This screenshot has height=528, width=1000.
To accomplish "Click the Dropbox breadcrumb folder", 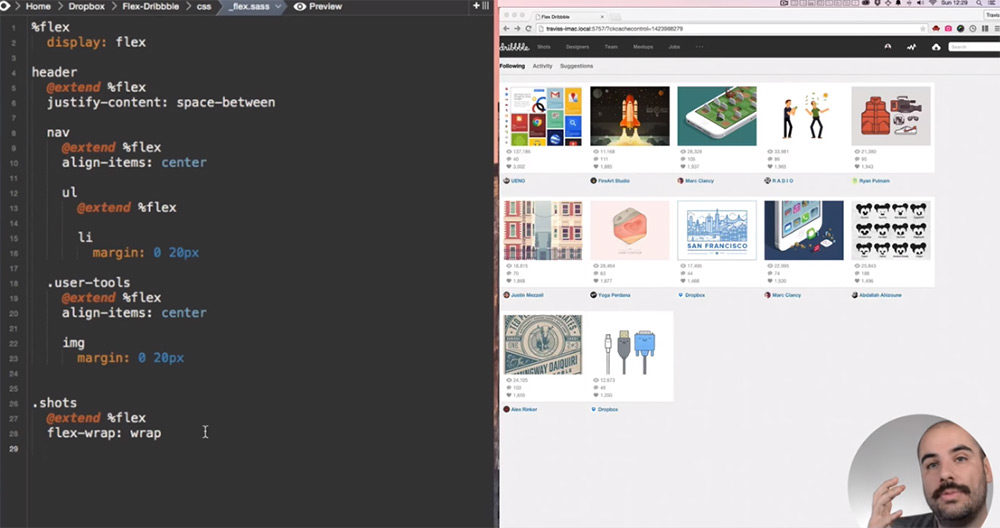I will (x=86, y=6).
